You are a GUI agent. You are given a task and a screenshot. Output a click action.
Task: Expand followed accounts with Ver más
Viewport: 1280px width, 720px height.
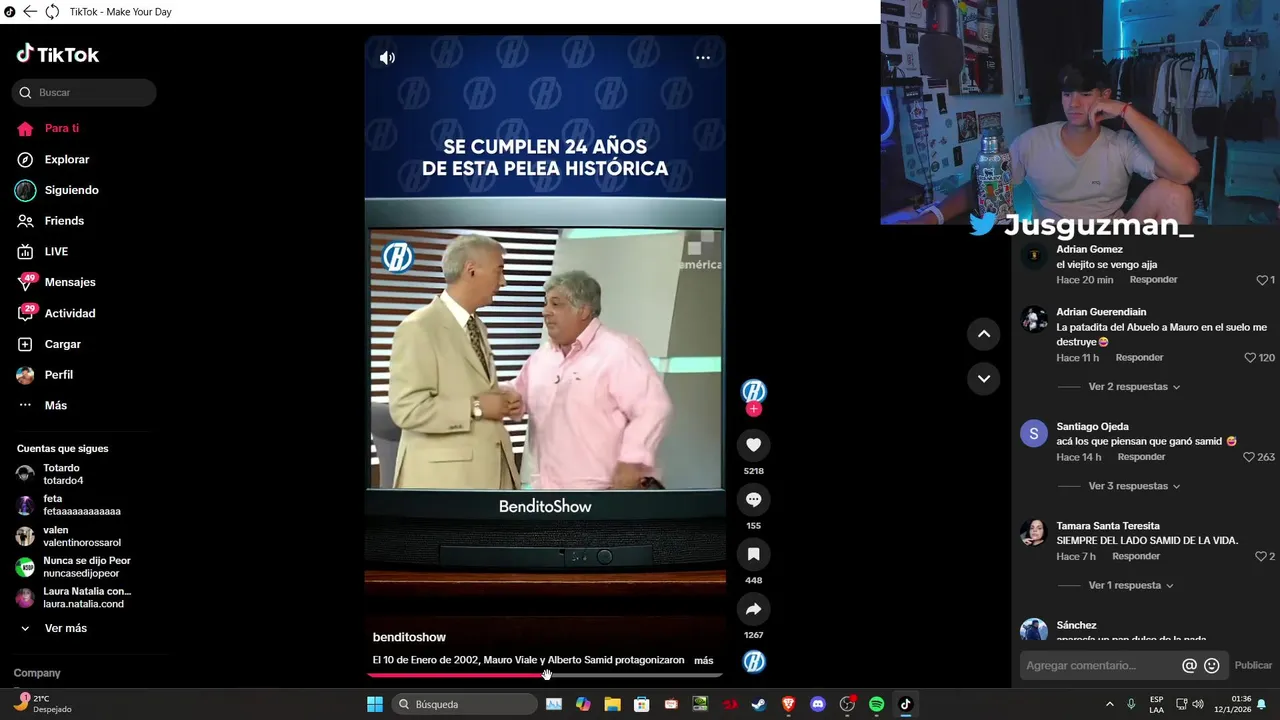pos(66,628)
